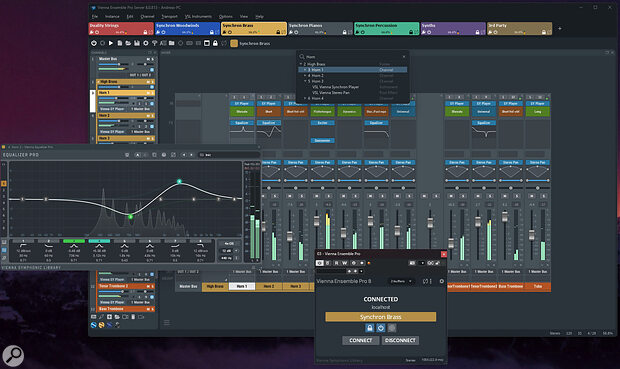620x369 pixels.
Task: Select the Bass Trombone channel label in the mixer
Action: click(511, 286)
